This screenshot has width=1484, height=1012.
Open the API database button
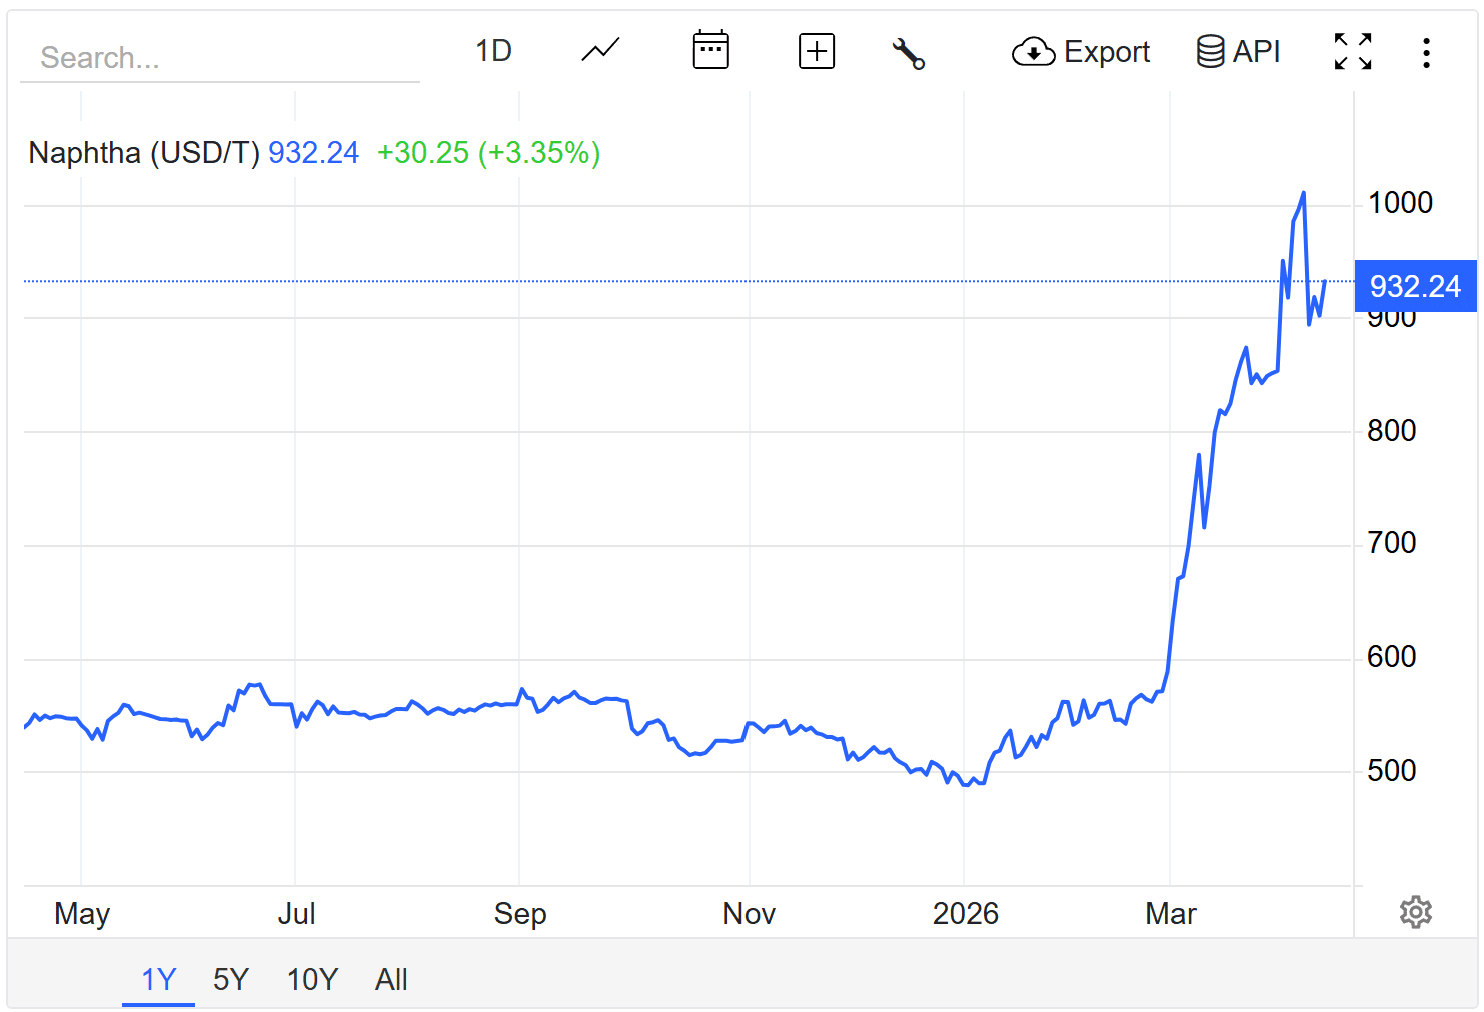[x=1238, y=51]
